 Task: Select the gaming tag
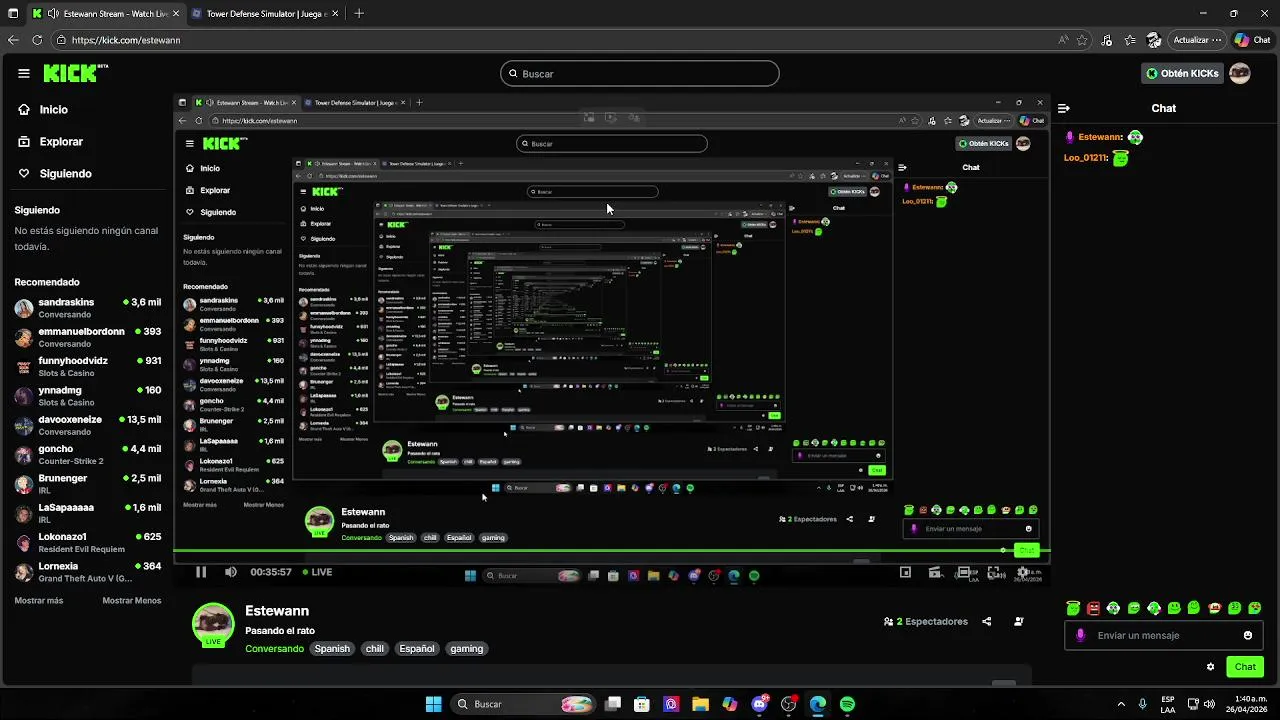[466, 649]
